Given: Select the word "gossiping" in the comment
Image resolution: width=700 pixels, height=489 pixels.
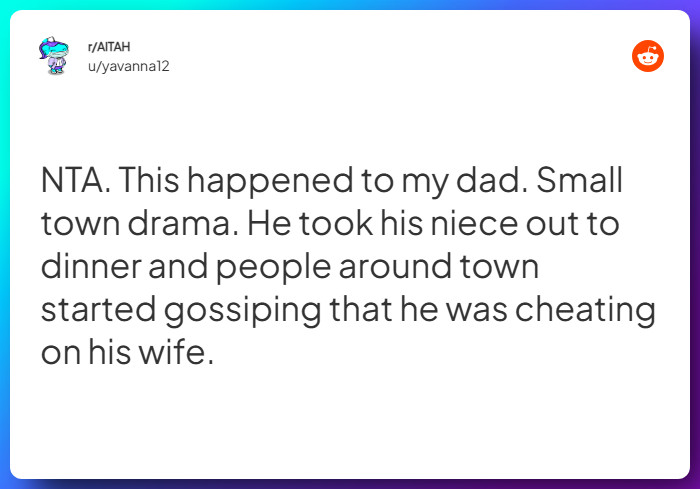Looking at the screenshot, I should click(242, 311).
